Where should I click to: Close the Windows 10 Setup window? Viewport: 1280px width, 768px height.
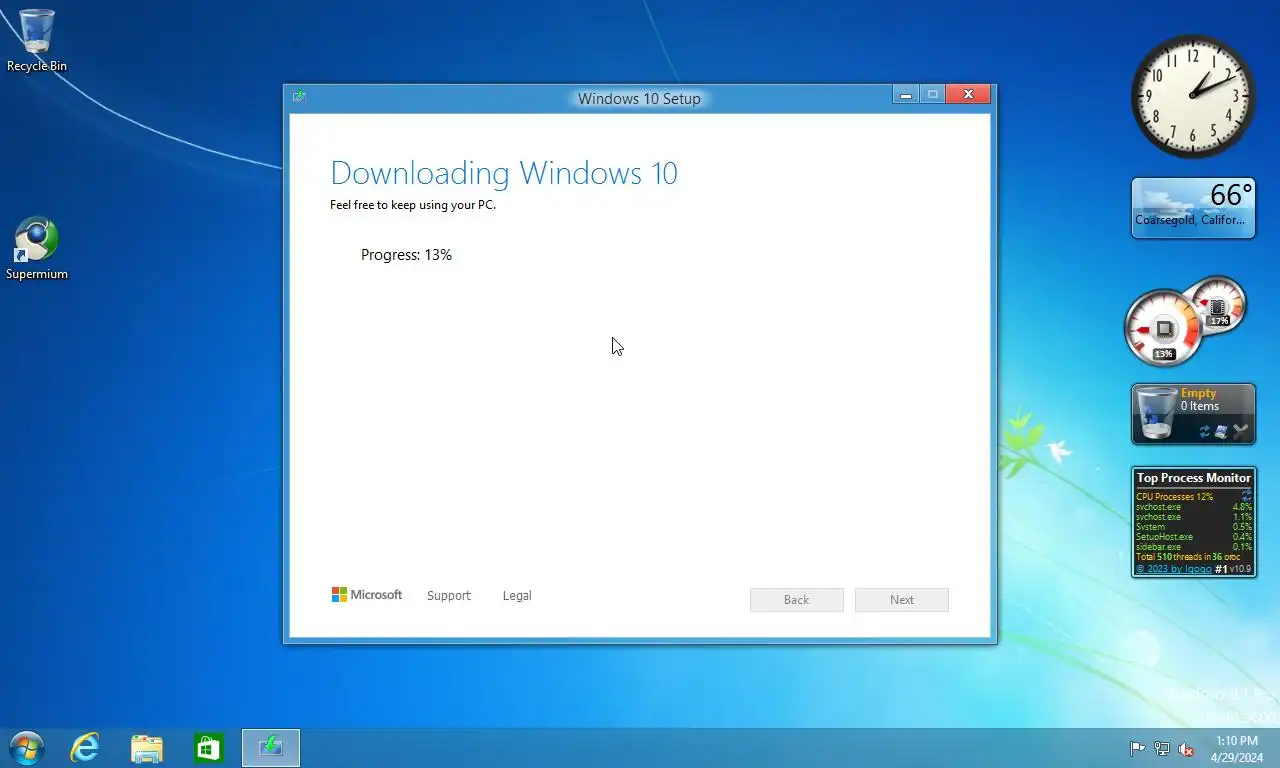click(968, 95)
